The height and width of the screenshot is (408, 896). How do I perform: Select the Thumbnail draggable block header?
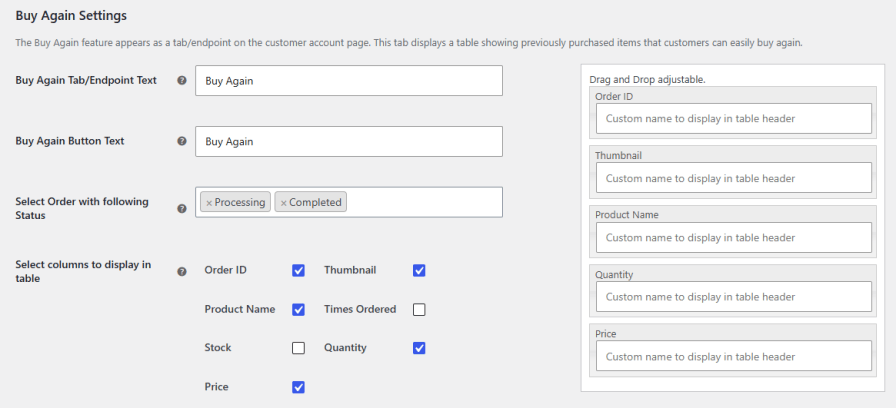(618, 155)
